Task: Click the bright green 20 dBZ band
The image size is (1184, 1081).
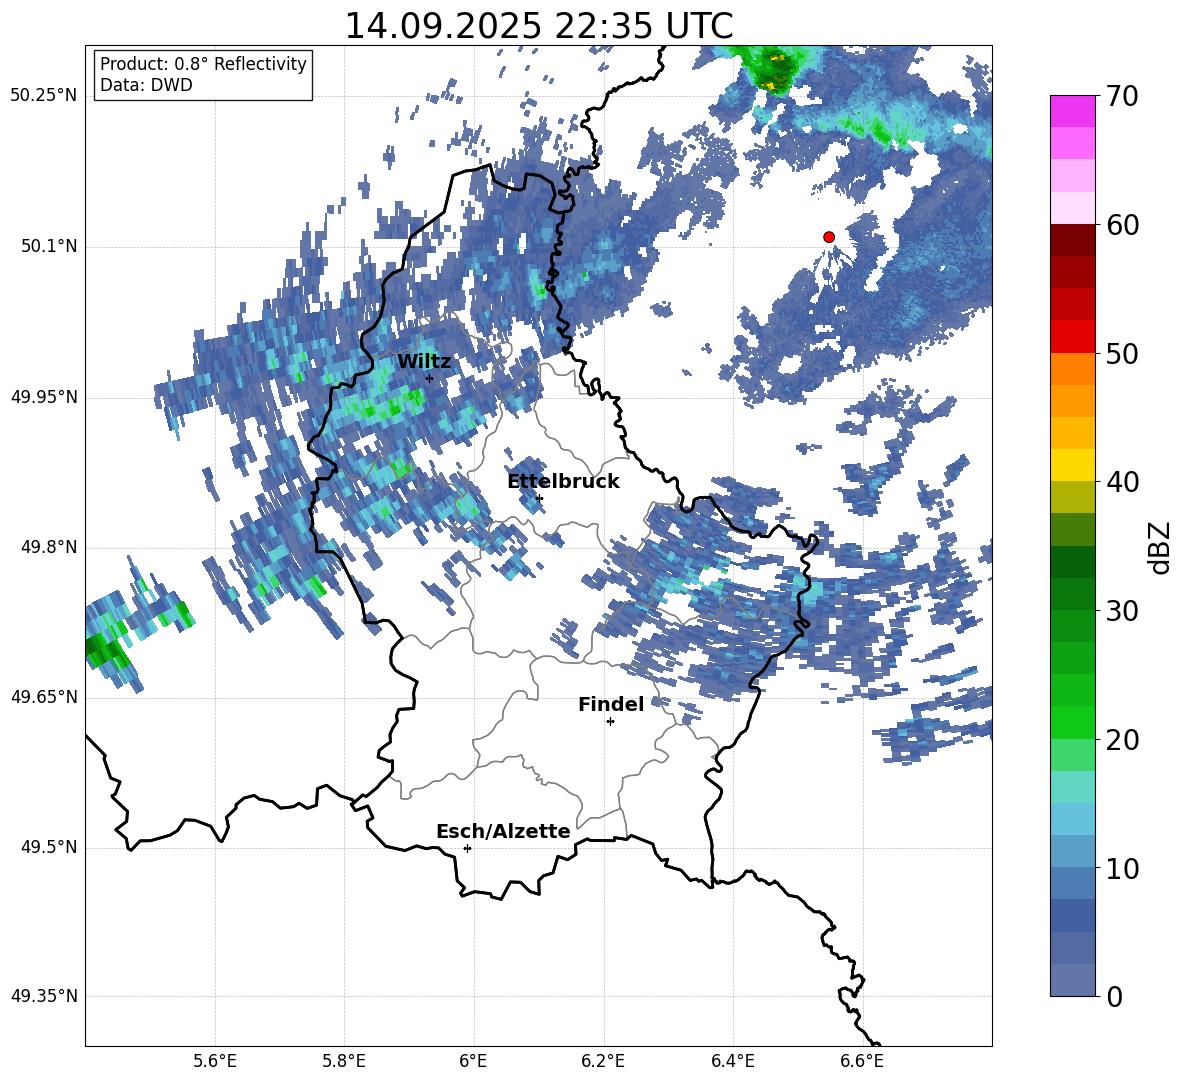Action: (1072, 722)
